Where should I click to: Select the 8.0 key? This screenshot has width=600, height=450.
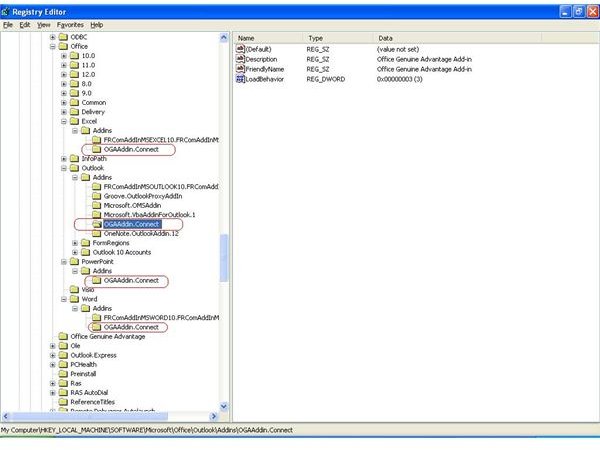click(x=86, y=84)
